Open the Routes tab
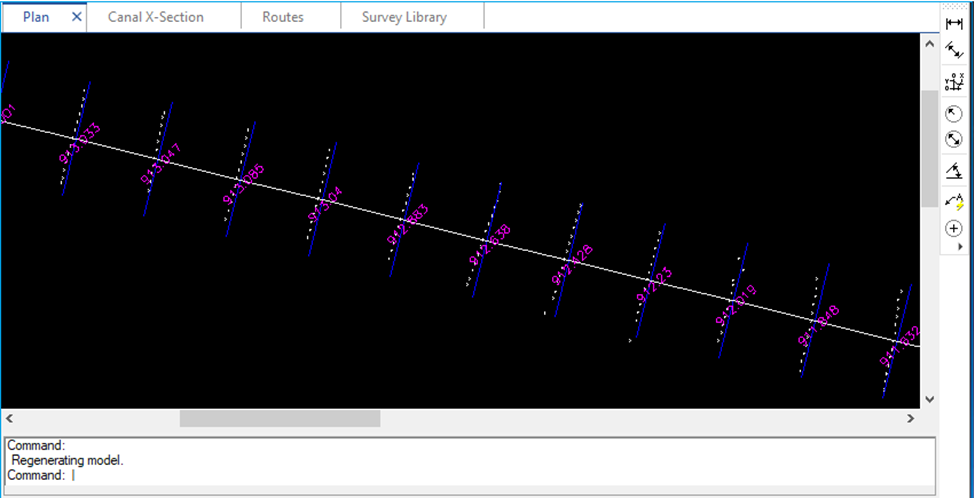 pos(283,17)
